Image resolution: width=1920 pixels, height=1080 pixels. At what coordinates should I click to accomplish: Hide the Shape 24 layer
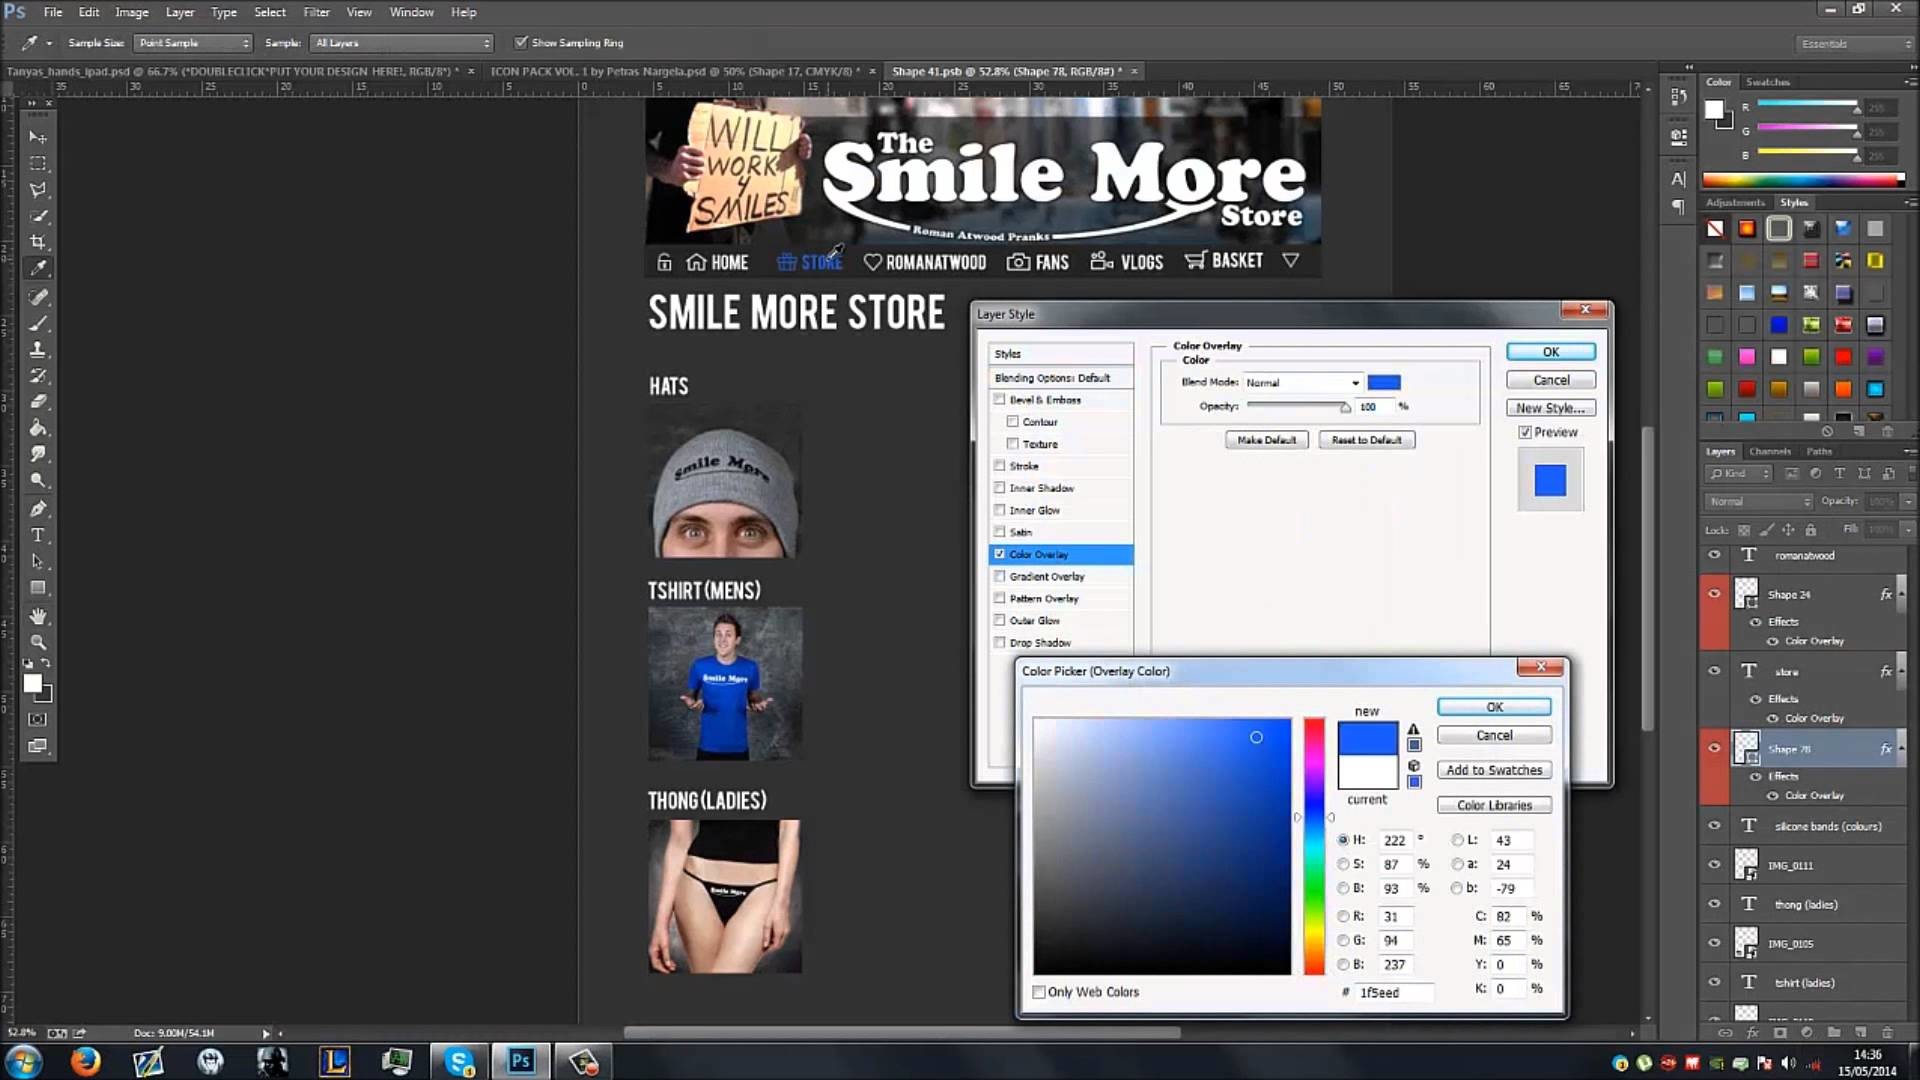[x=1714, y=594]
